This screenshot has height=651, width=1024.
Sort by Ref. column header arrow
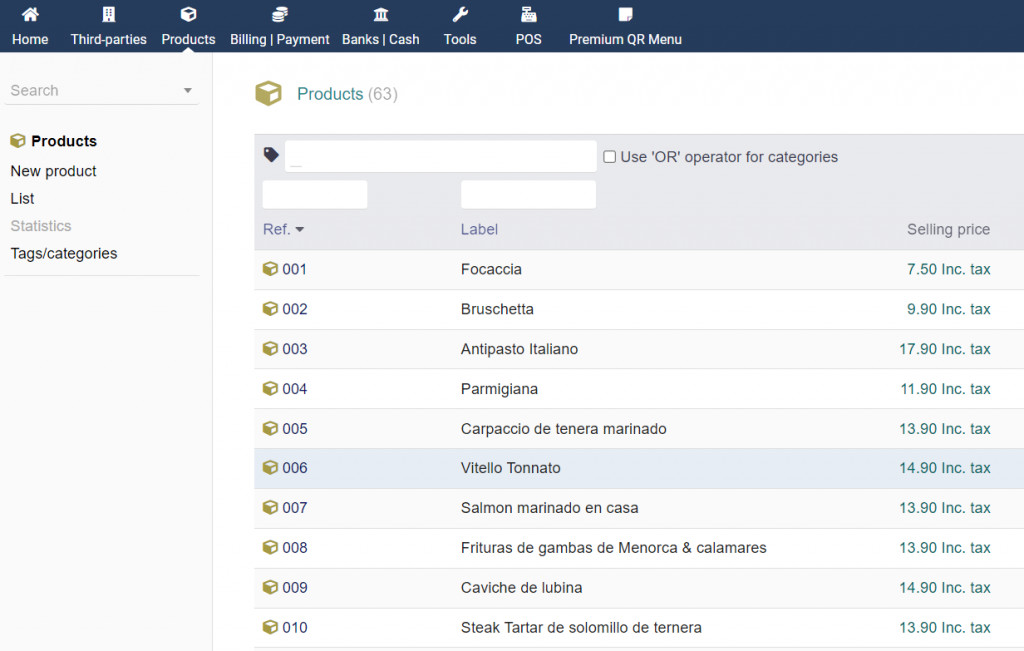coord(300,230)
